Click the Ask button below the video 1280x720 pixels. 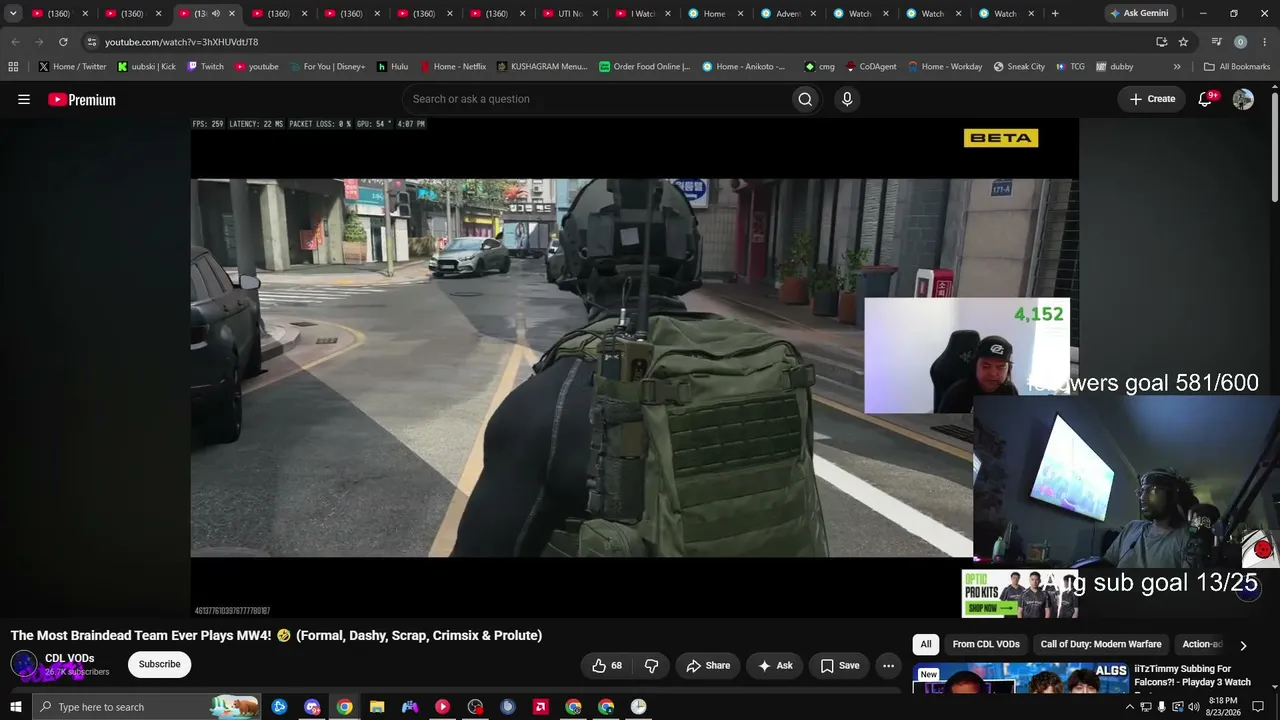click(x=775, y=665)
